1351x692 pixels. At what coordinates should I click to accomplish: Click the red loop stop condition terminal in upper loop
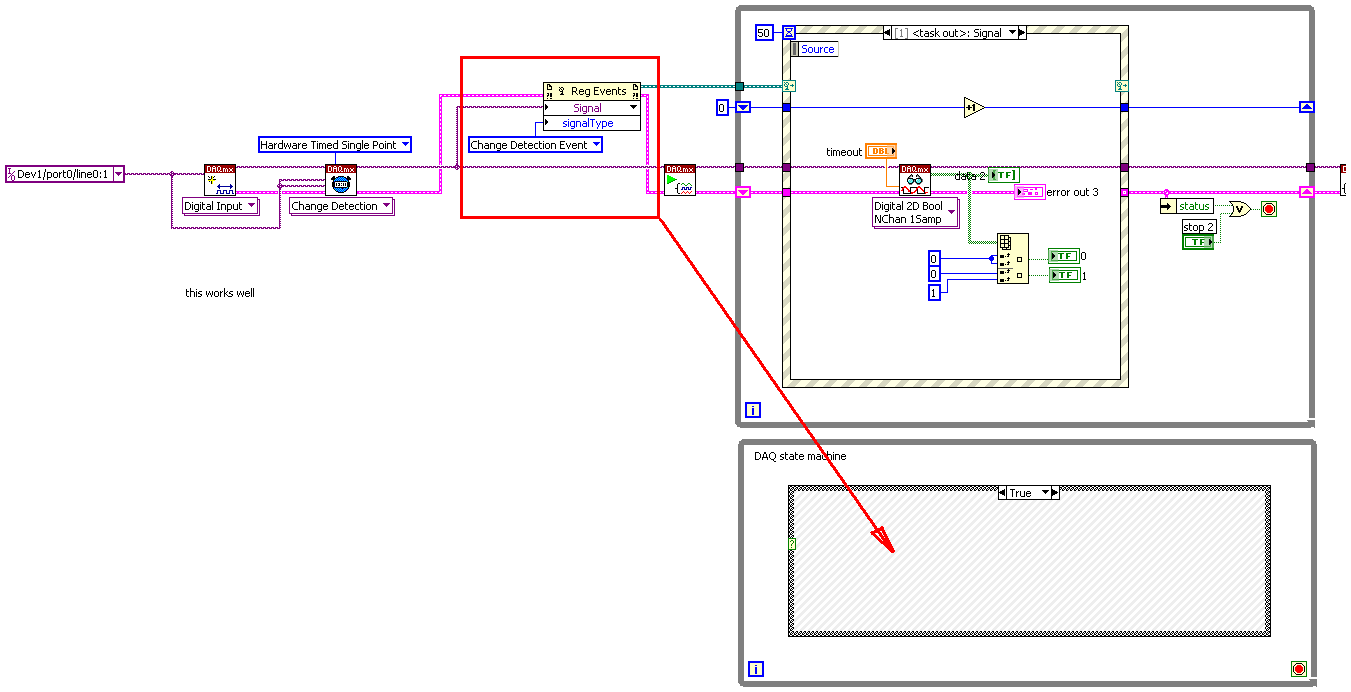[1269, 209]
